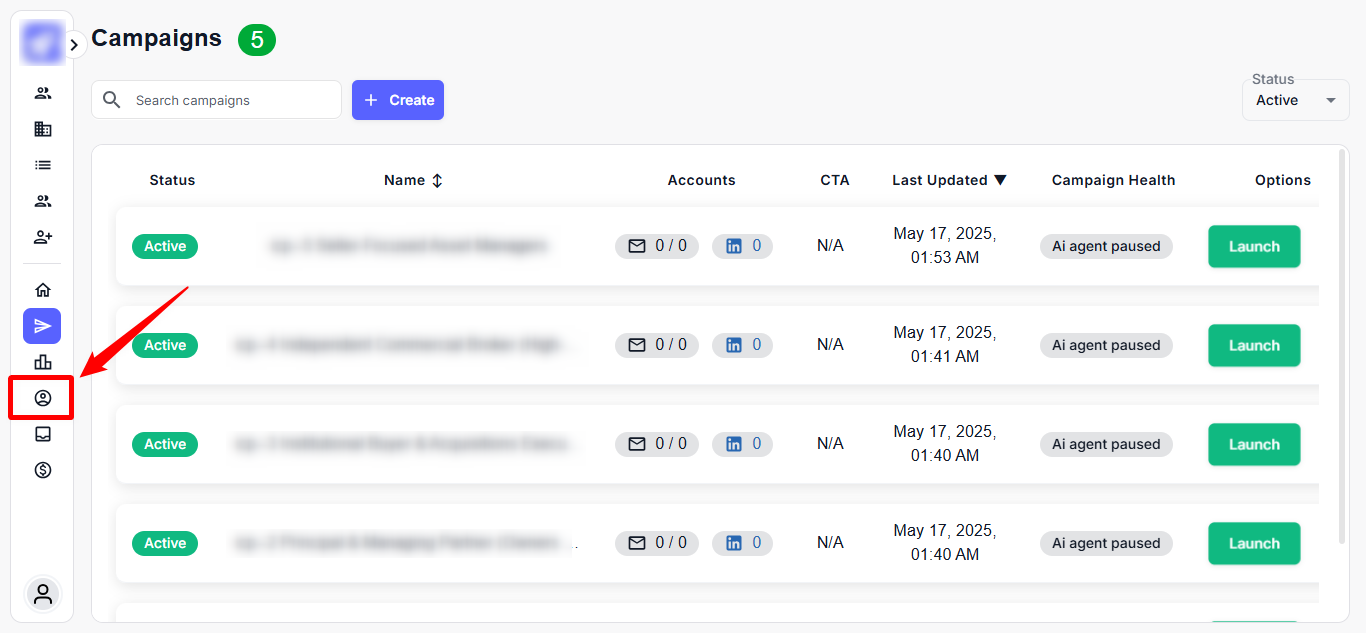Sort campaigns by the Name column
This screenshot has height=633, width=1366.
pos(413,180)
